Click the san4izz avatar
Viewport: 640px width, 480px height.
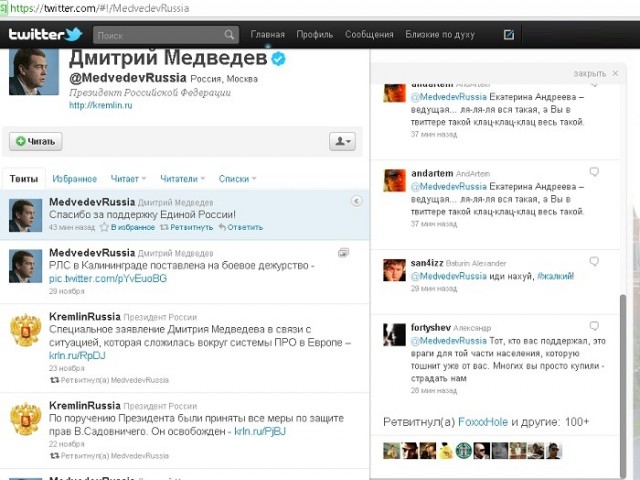(394, 270)
